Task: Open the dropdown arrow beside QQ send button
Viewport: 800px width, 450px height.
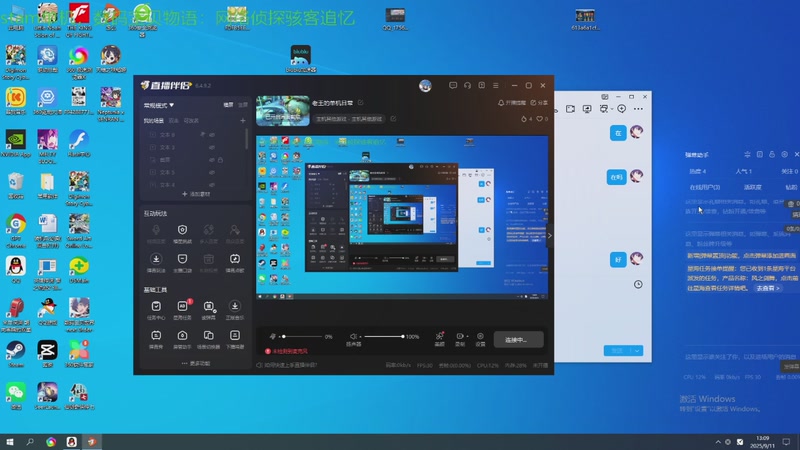Action: pos(637,351)
